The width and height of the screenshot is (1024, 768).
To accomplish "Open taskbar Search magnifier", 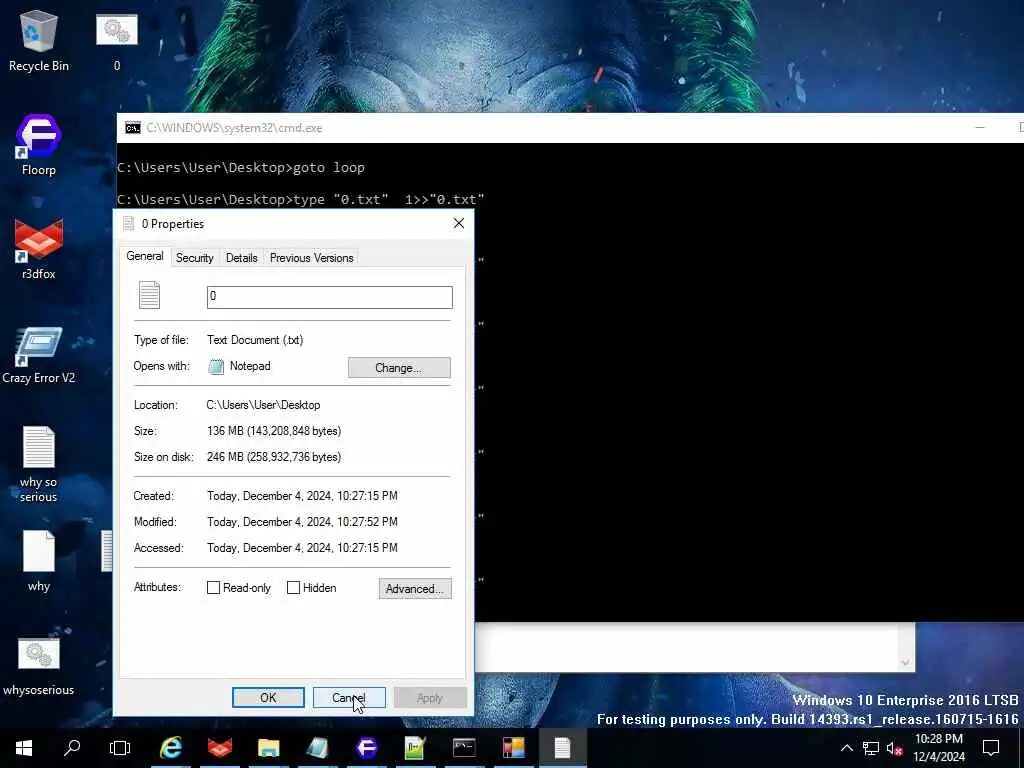I will [x=72, y=748].
